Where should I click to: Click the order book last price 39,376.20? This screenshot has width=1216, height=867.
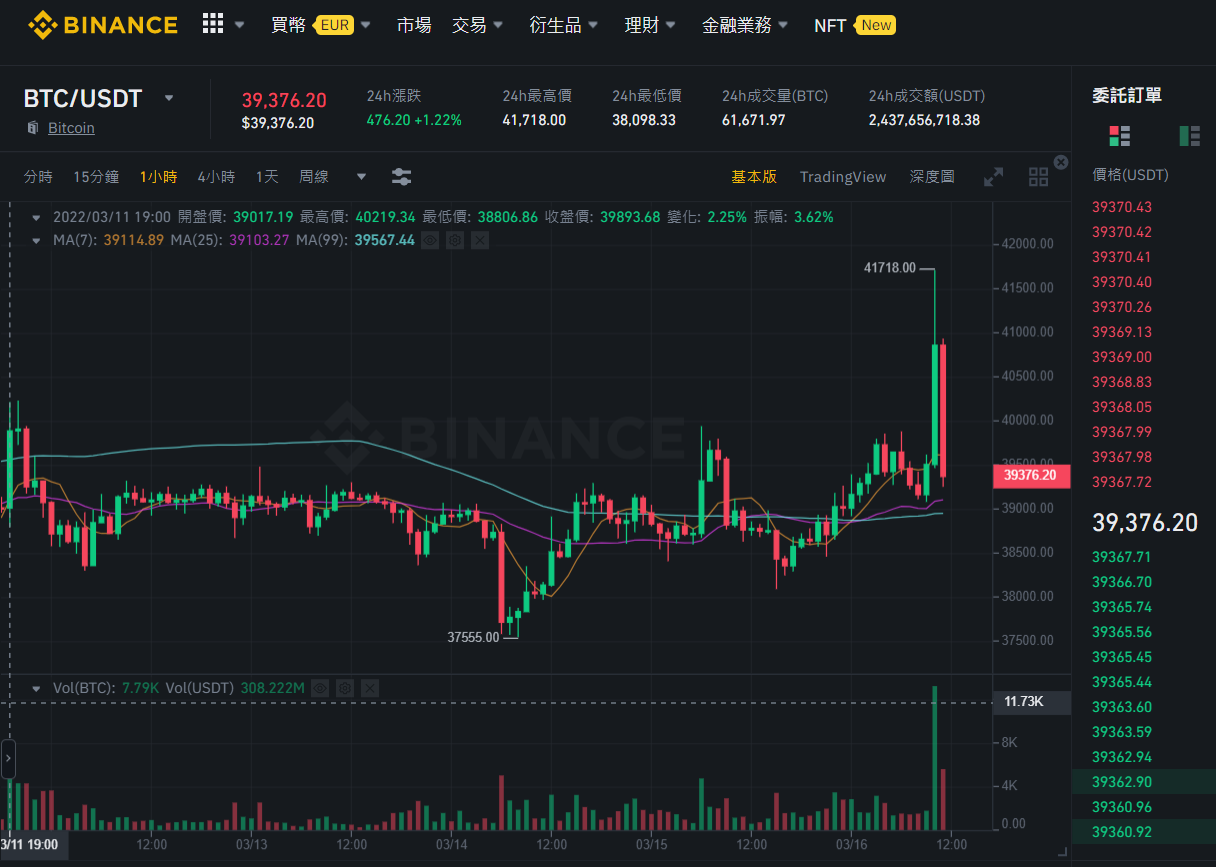(x=1145, y=522)
